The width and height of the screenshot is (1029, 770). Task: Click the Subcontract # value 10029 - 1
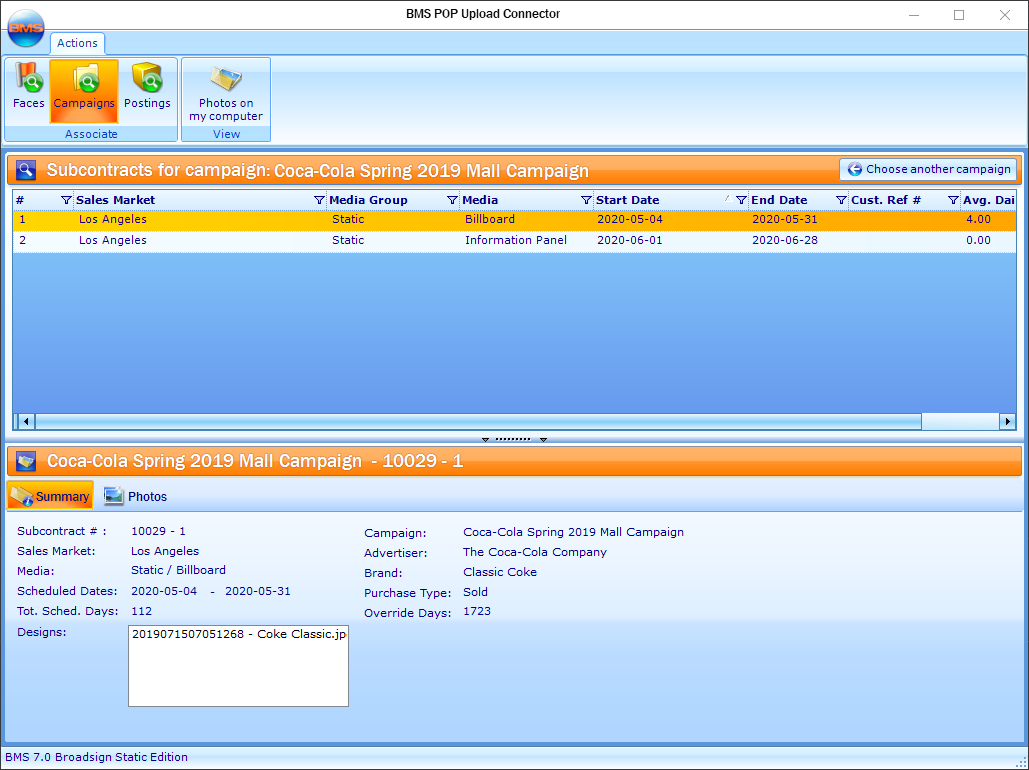tap(158, 531)
